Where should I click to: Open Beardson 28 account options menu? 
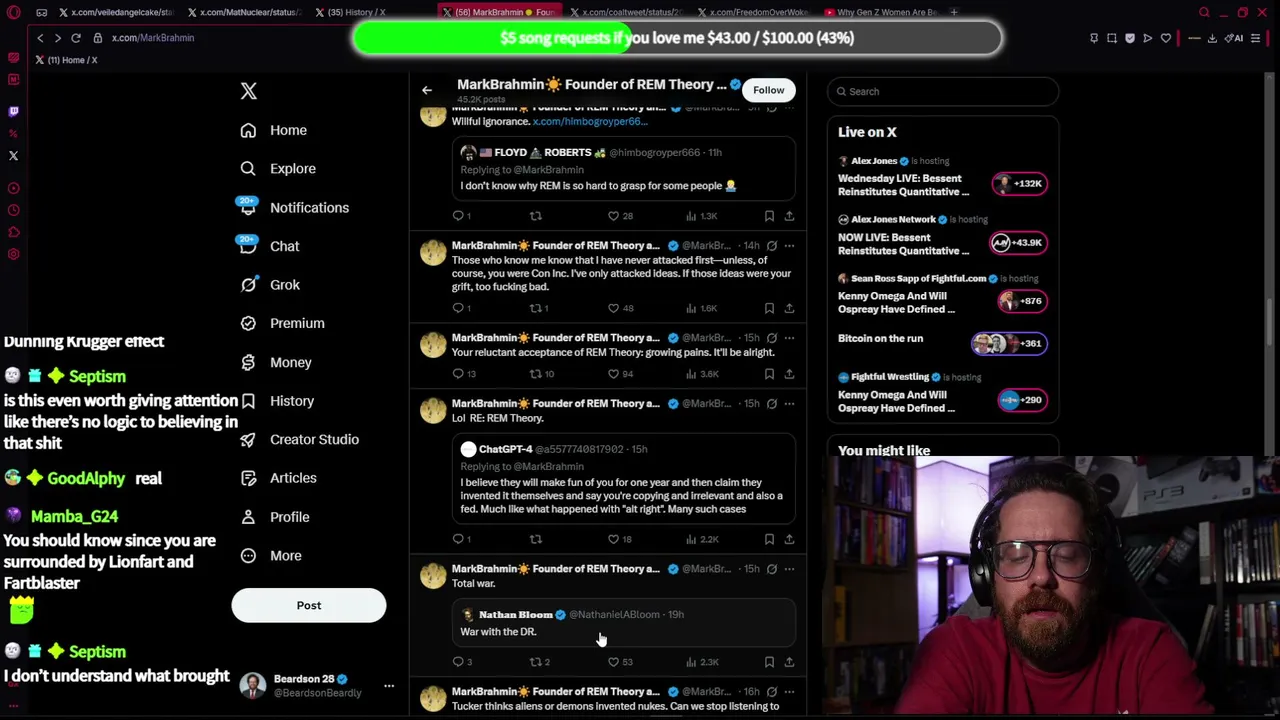(389, 686)
